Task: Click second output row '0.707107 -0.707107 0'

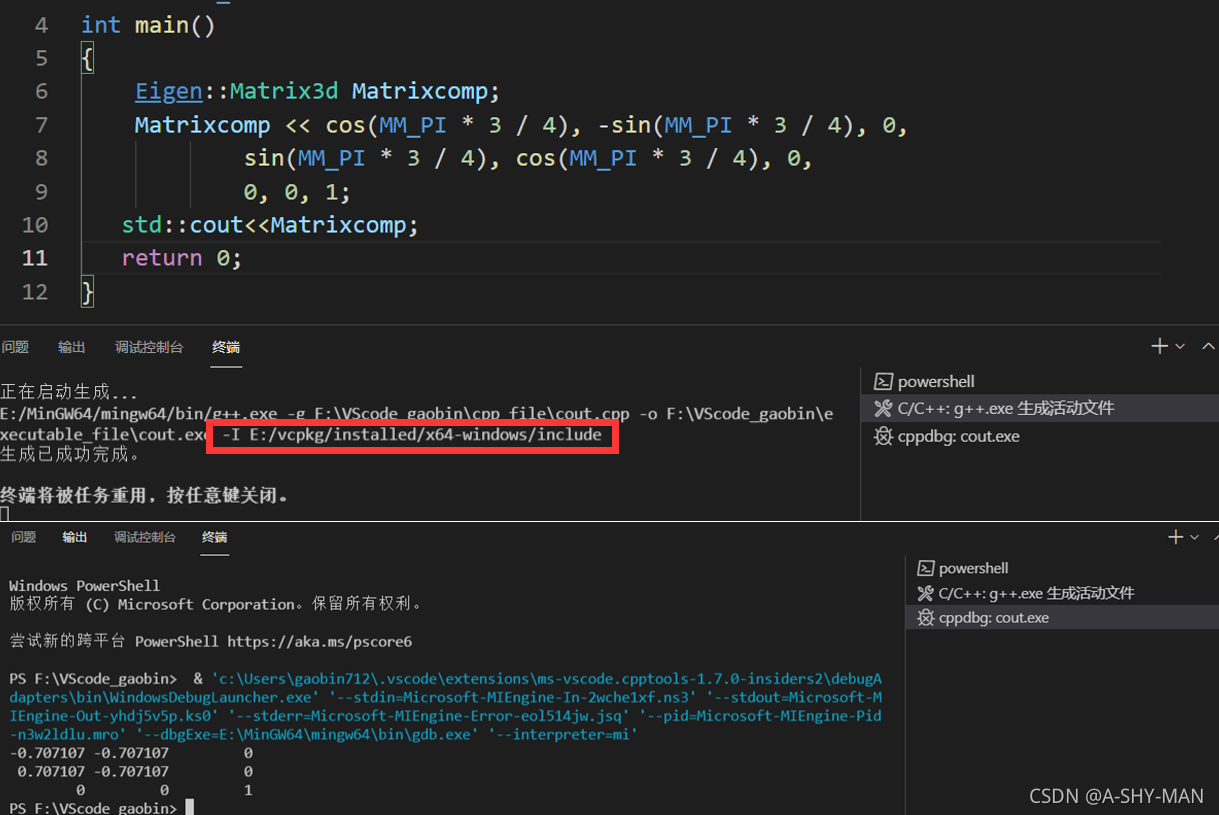Action: [135, 772]
